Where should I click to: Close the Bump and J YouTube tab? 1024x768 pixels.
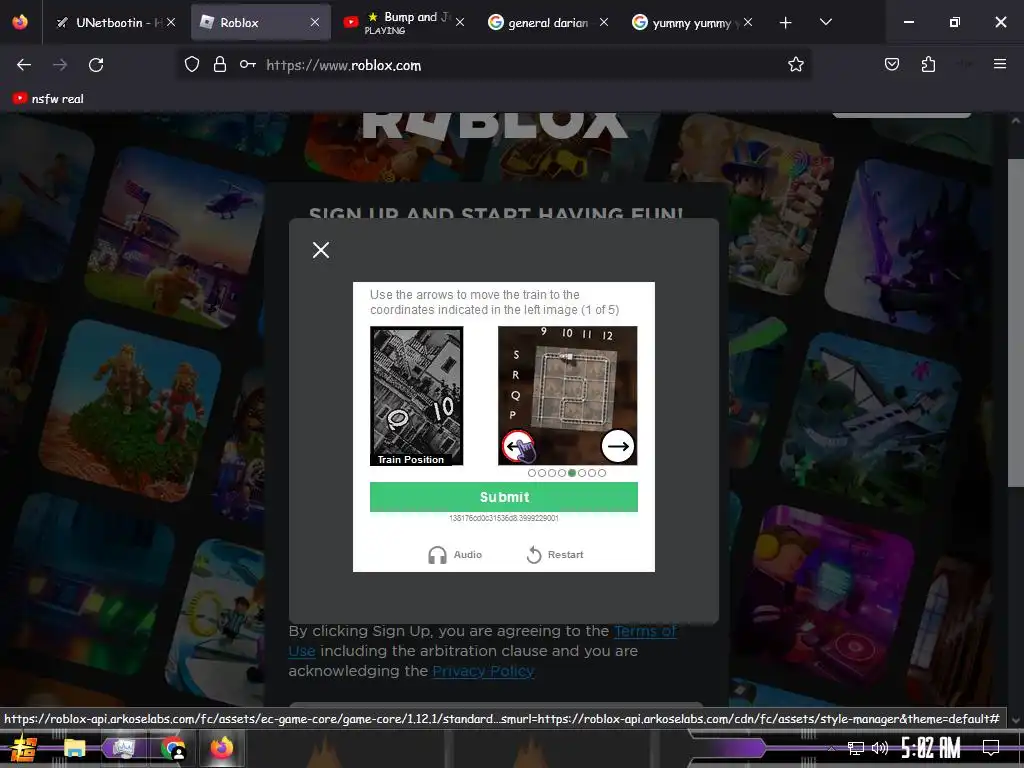pyautogui.click(x=460, y=22)
